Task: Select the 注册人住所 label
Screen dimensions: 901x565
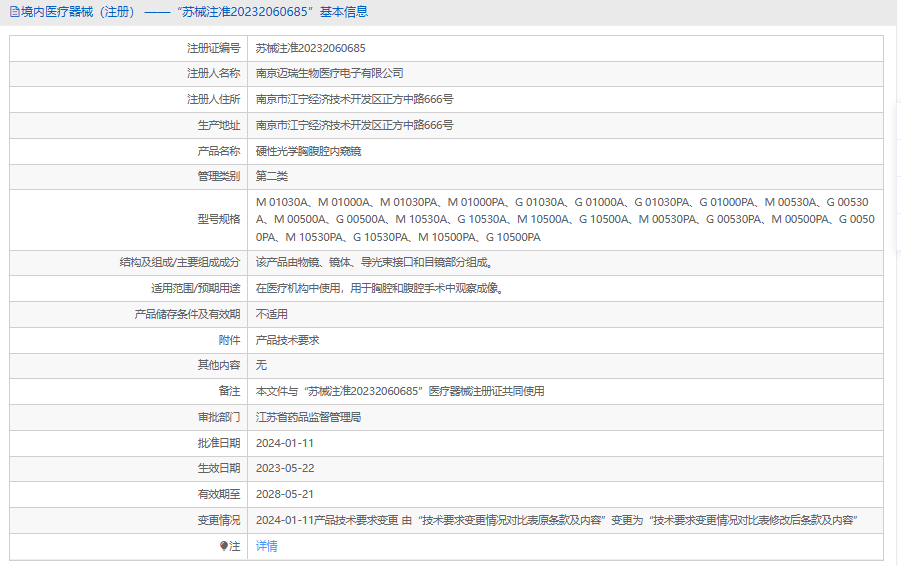Action: pos(214,99)
